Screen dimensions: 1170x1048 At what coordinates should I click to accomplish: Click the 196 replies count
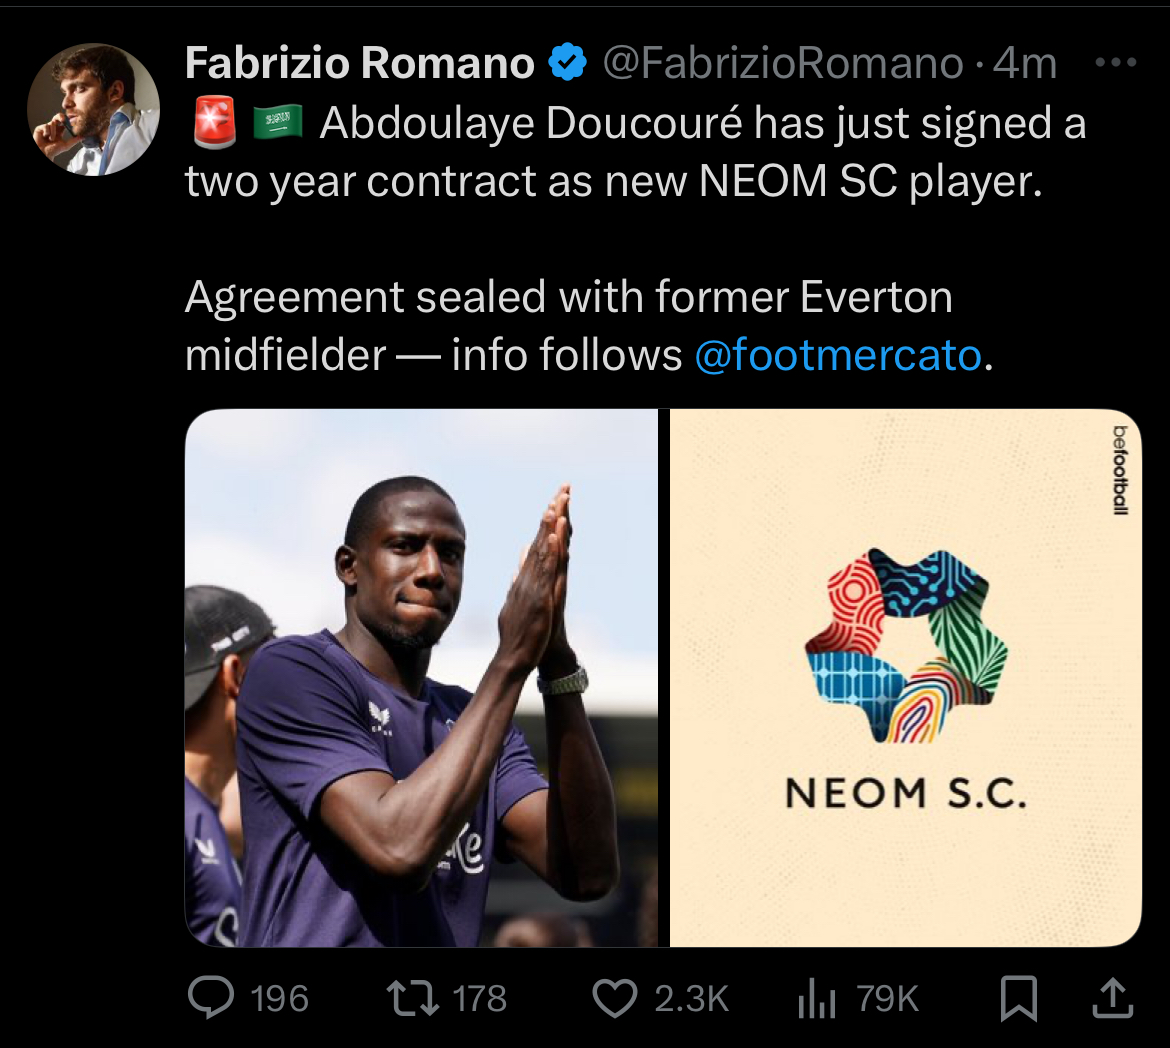pyautogui.click(x=280, y=998)
